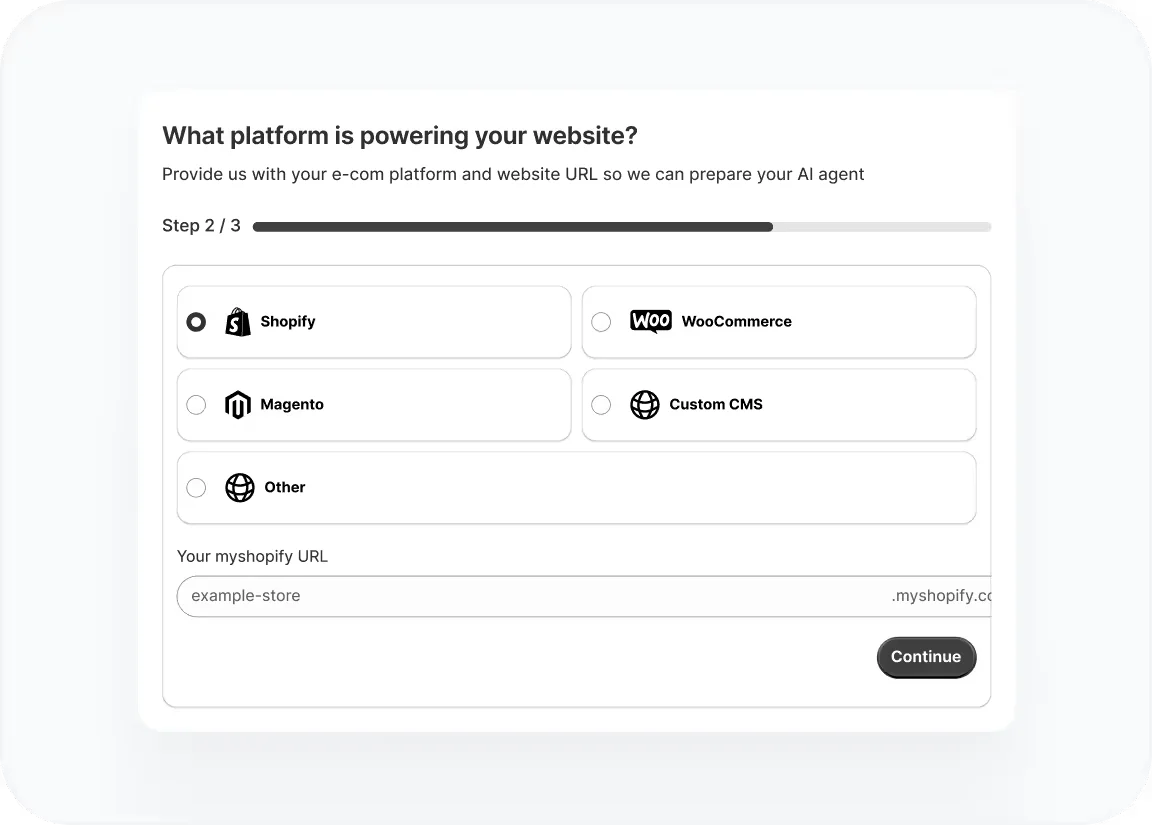Click the WooCommerce logo
This screenshot has height=825, width=1152.
650,321
